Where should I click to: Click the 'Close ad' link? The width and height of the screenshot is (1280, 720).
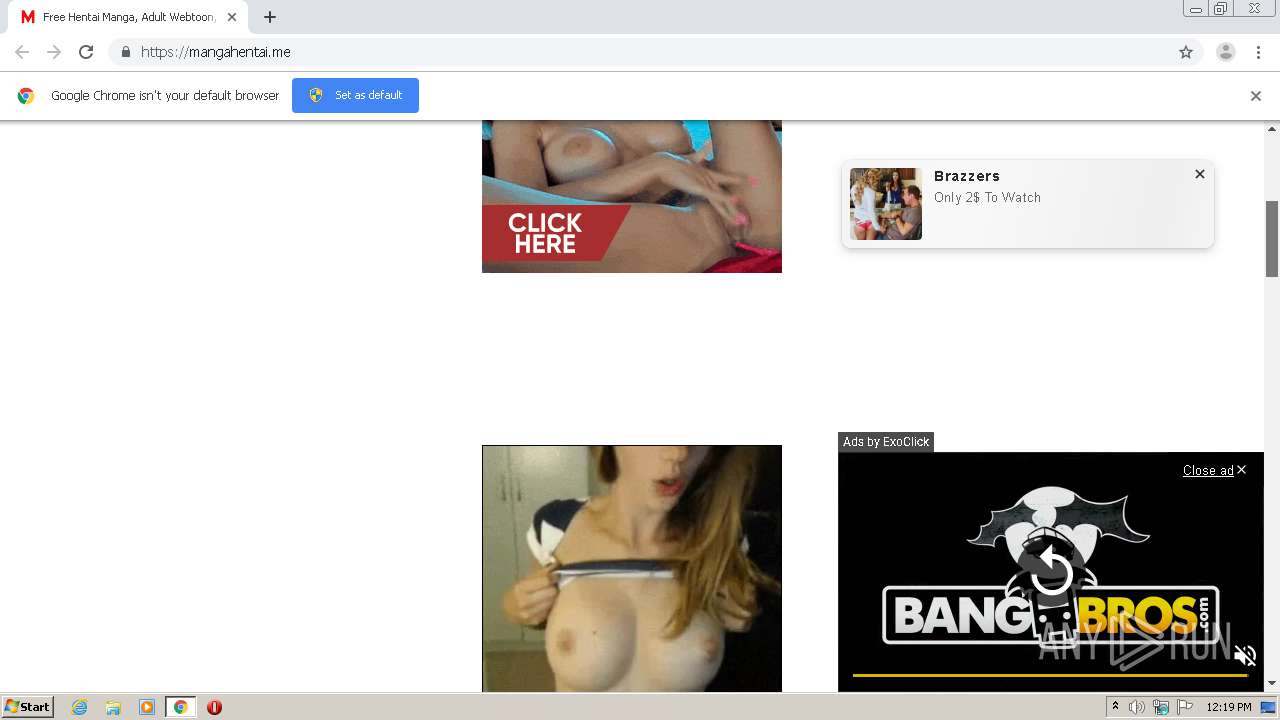tap(1208, 470)
